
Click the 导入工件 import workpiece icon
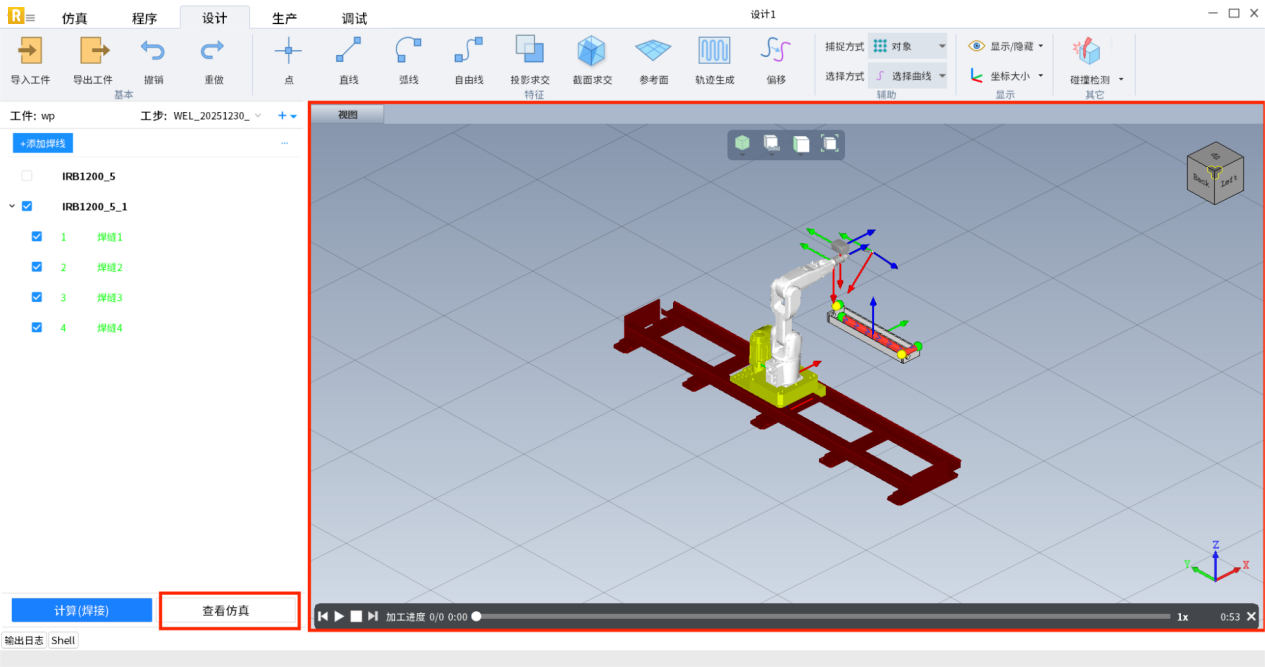tap(30, 51)
